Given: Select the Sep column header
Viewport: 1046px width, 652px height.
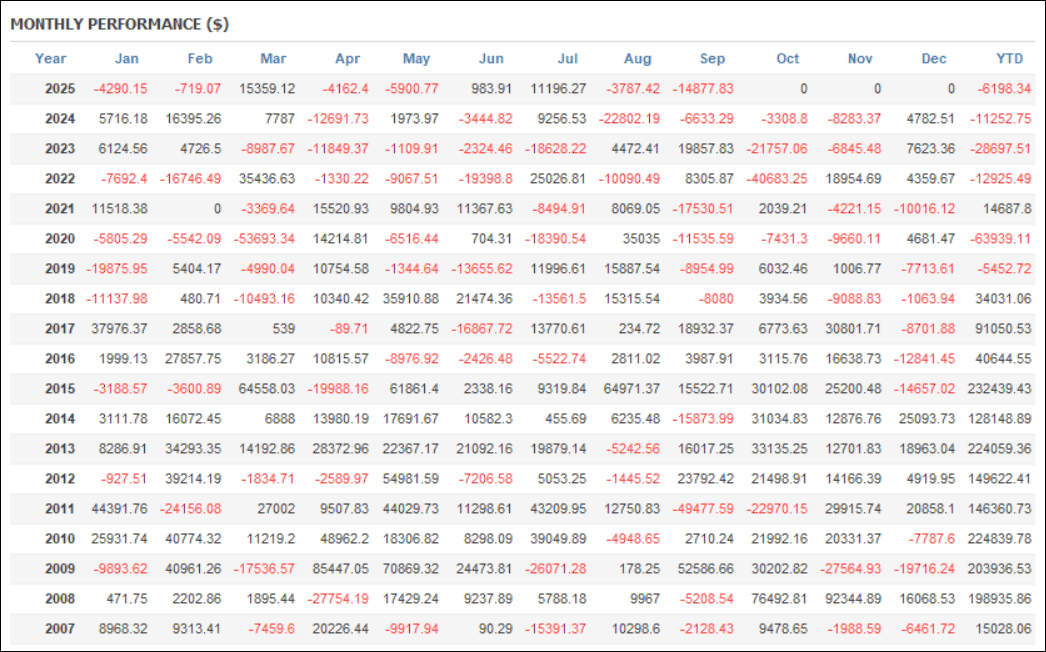Looking at the screenshot, I should (x=713, y=58).
